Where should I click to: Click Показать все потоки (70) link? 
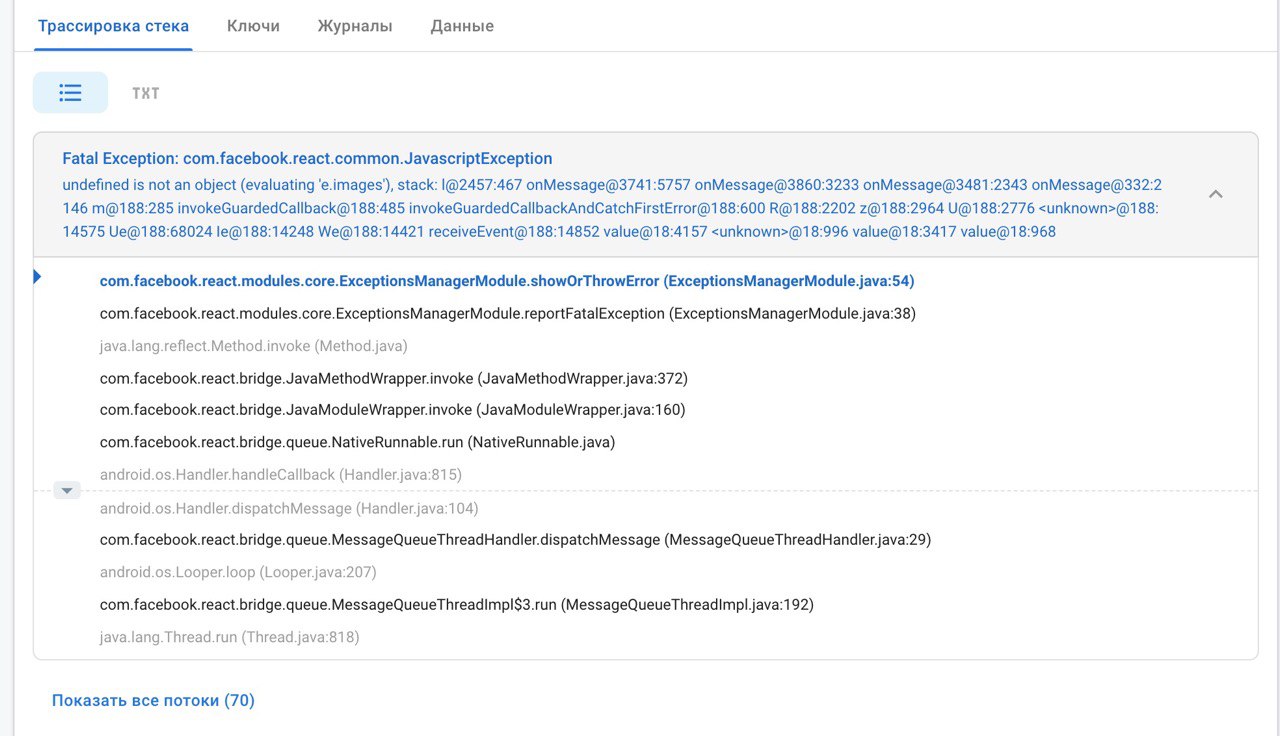[153, 701]
